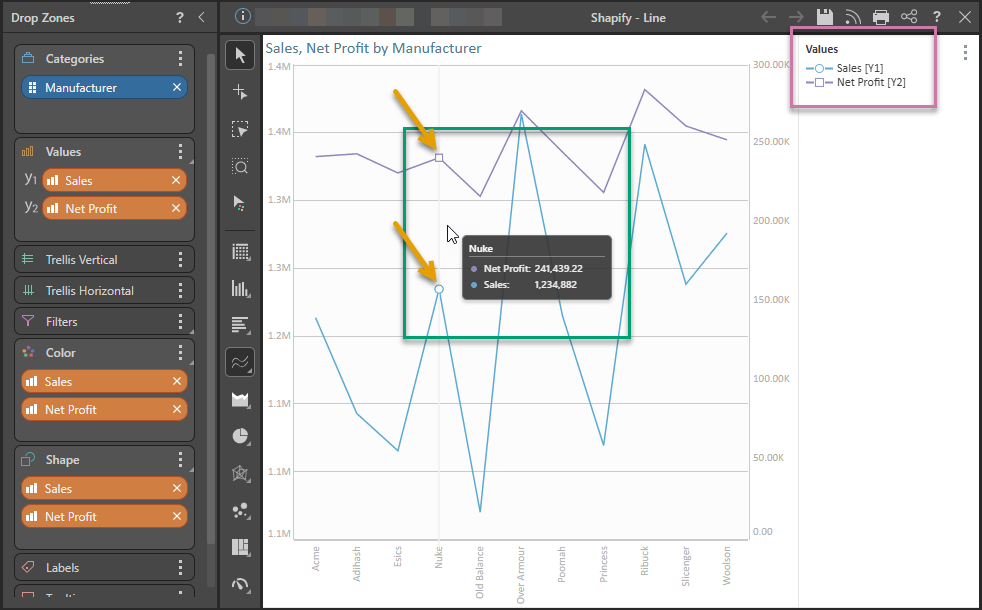The width and height of the screenshot is (982, 610).
Task: Click the Old Balance axis label
Action: [480, 572]
